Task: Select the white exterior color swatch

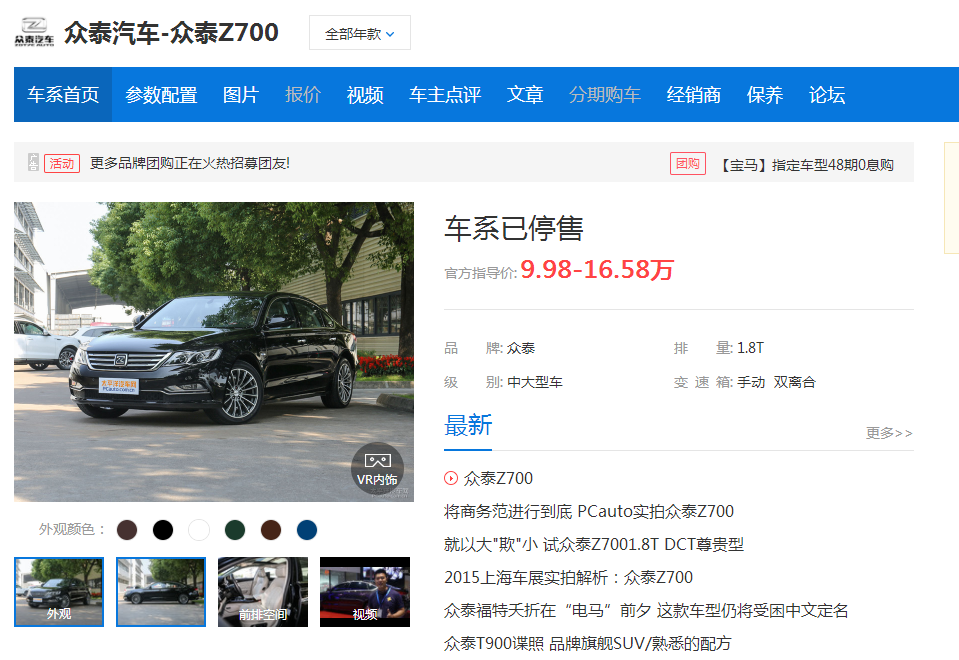Action: click(x=199, y=530)
